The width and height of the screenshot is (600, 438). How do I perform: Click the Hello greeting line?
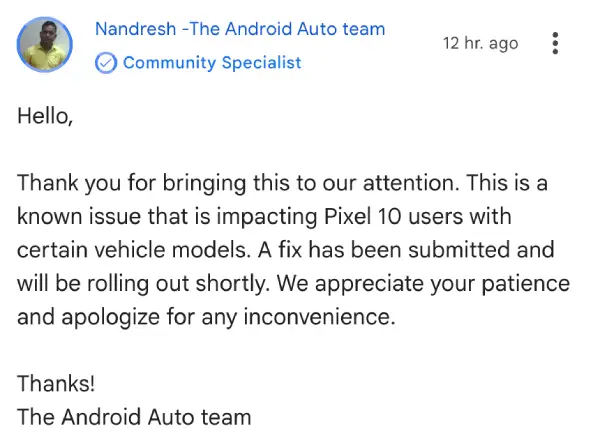click(x=45, y=116)
